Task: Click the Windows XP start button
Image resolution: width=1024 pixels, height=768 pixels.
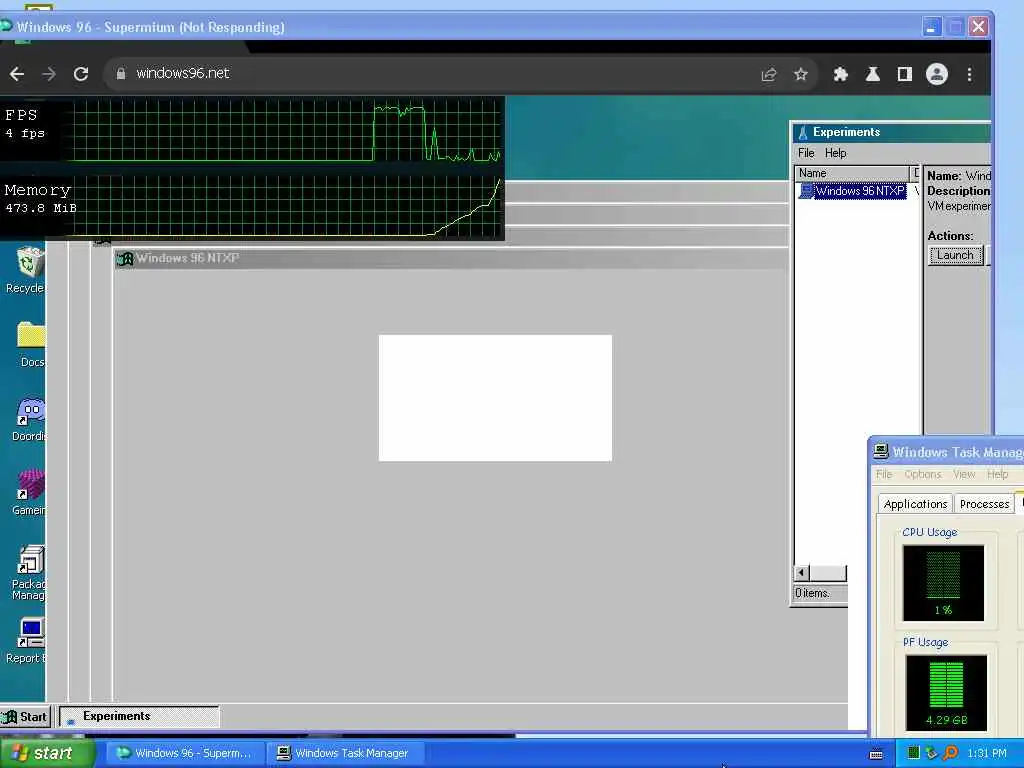Action: 46,753
